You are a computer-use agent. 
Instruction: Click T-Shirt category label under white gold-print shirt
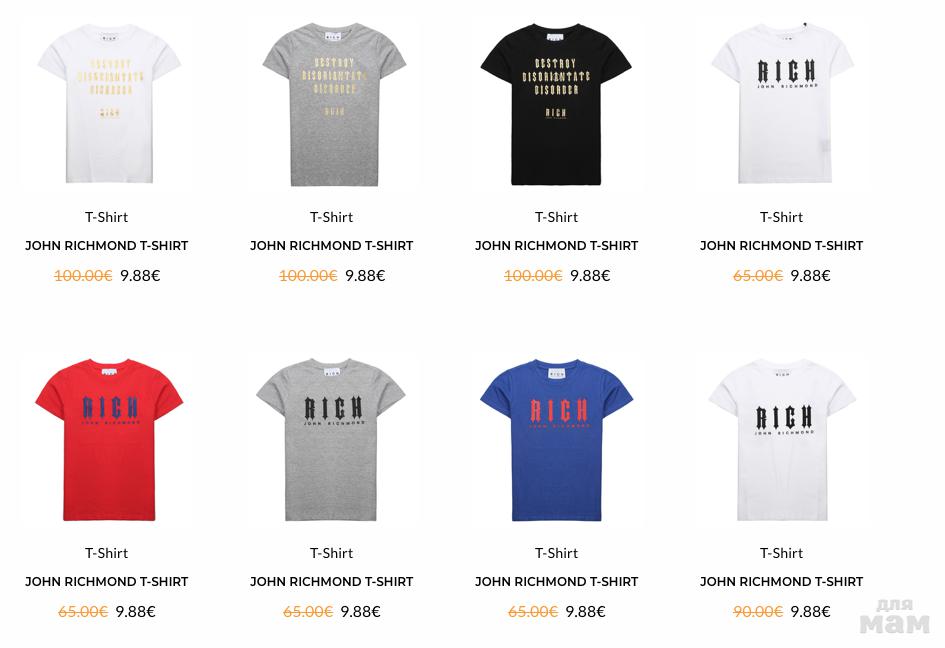point(107,217)
